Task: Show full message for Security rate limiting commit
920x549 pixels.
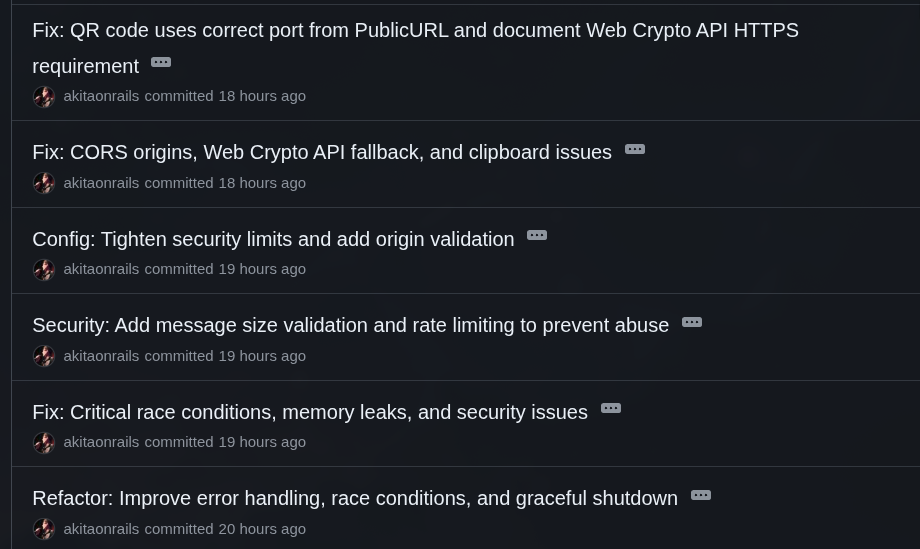Action: 692,323
